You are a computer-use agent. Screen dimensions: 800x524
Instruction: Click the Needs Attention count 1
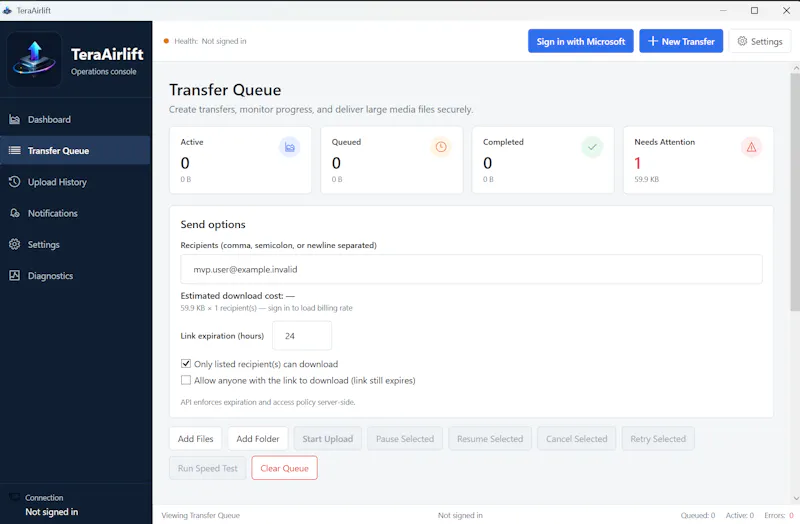(637, 163)
